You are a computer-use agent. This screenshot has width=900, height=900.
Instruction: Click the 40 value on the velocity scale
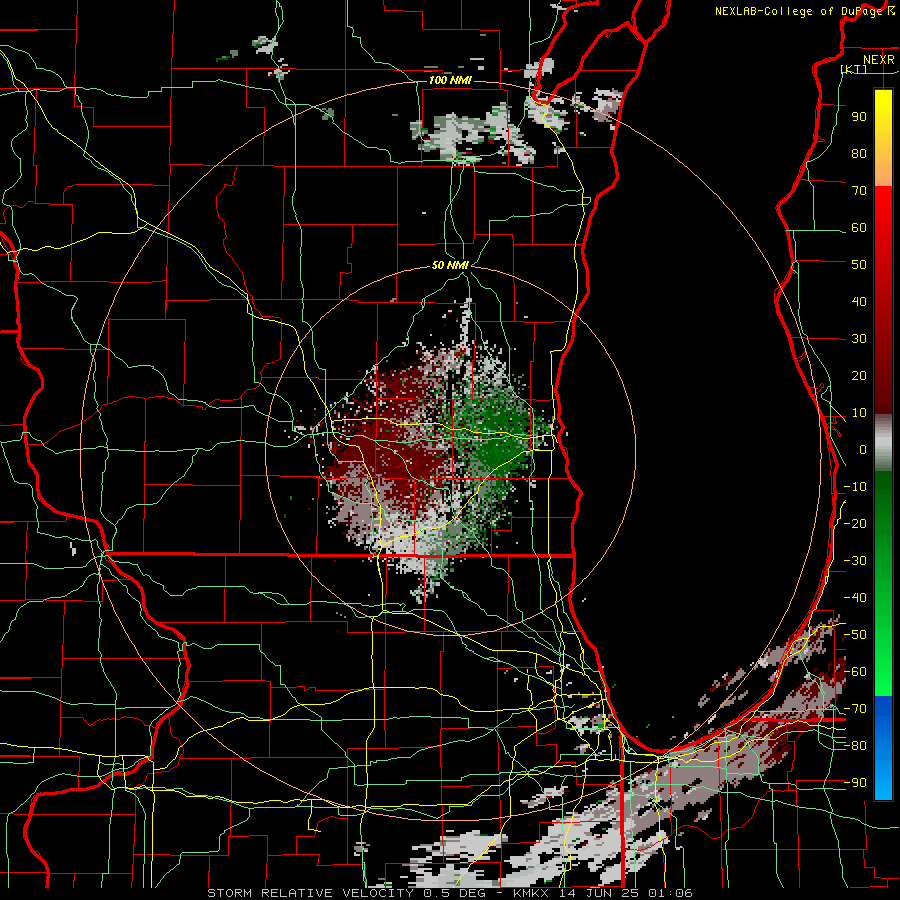click(x=859, y=302)
